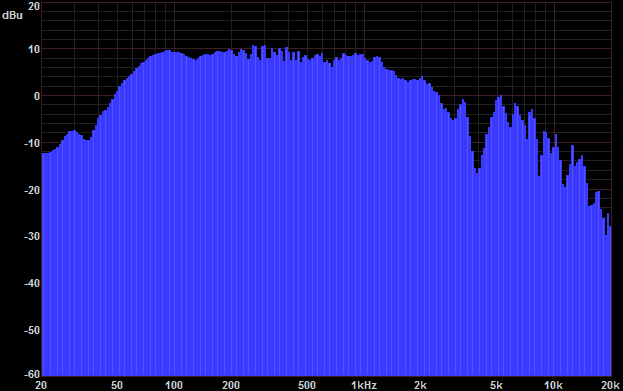This screenshot has width=623, height=391.
Task: Click the -20 level axis label
Action: 31,190
